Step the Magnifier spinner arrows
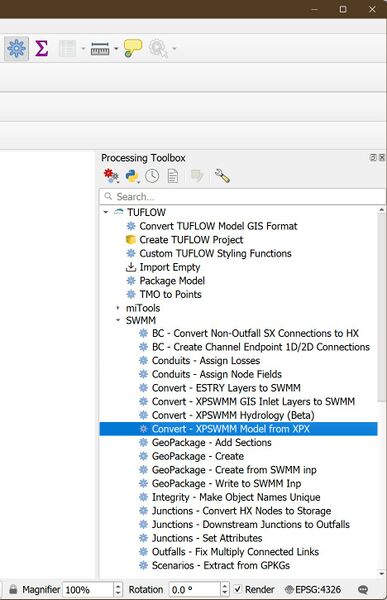This screenshot has height=600, width=387. pyautogui.click(x=118, y=589)
